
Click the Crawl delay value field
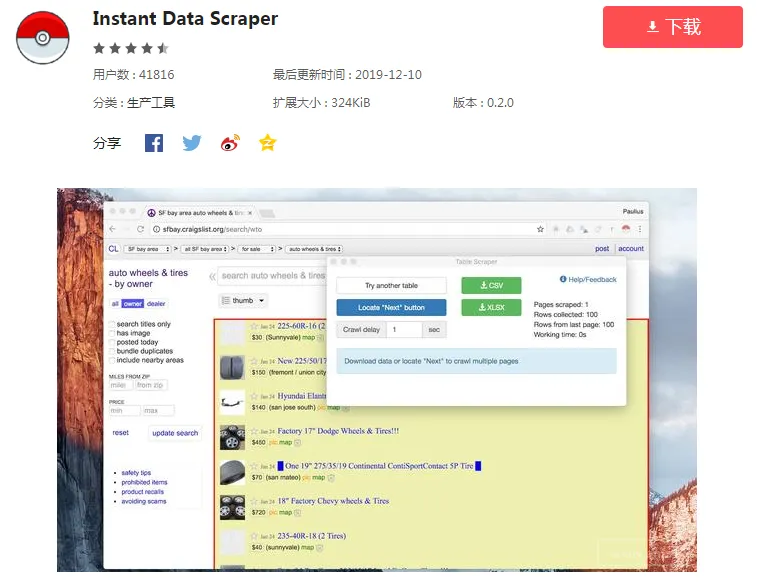click(x=404, y=330)
